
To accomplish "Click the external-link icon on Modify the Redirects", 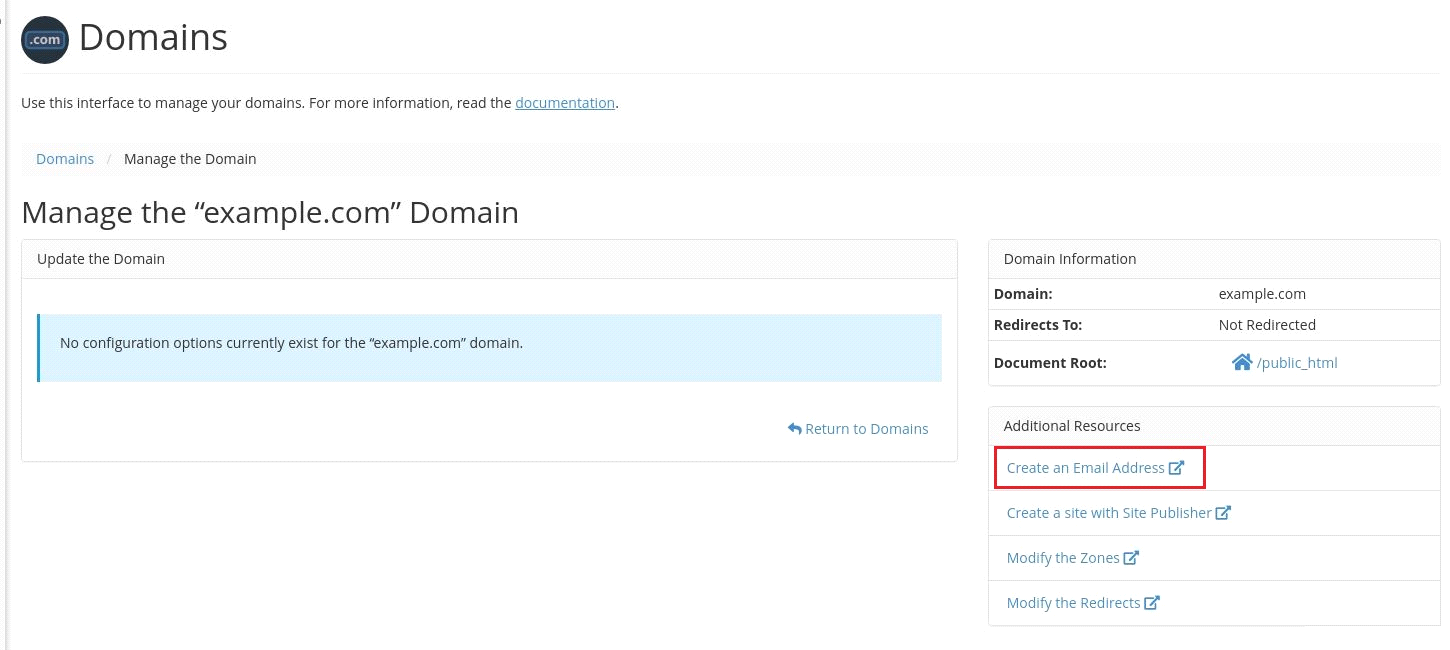I will pos(1152,602).
